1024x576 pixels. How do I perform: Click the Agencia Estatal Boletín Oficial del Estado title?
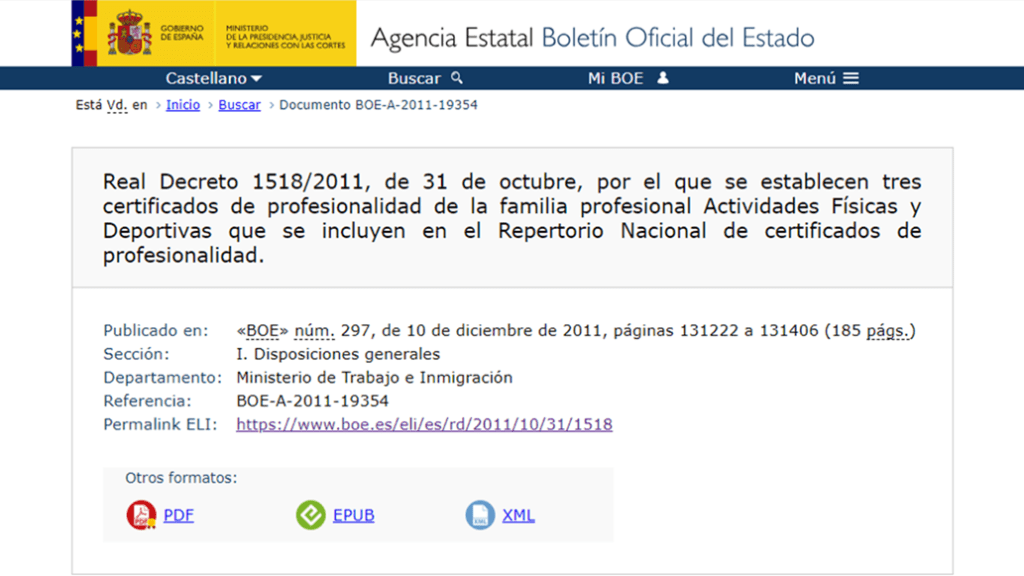point(592,38)
